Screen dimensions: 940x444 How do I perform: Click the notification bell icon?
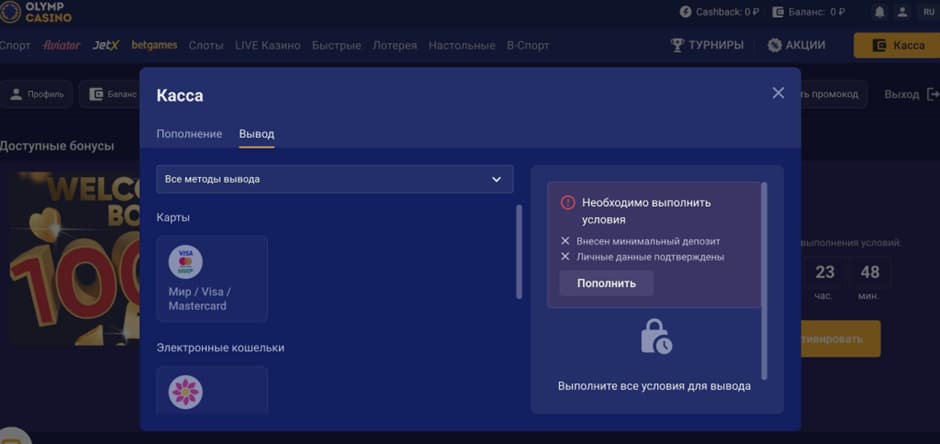coord(880,12)
